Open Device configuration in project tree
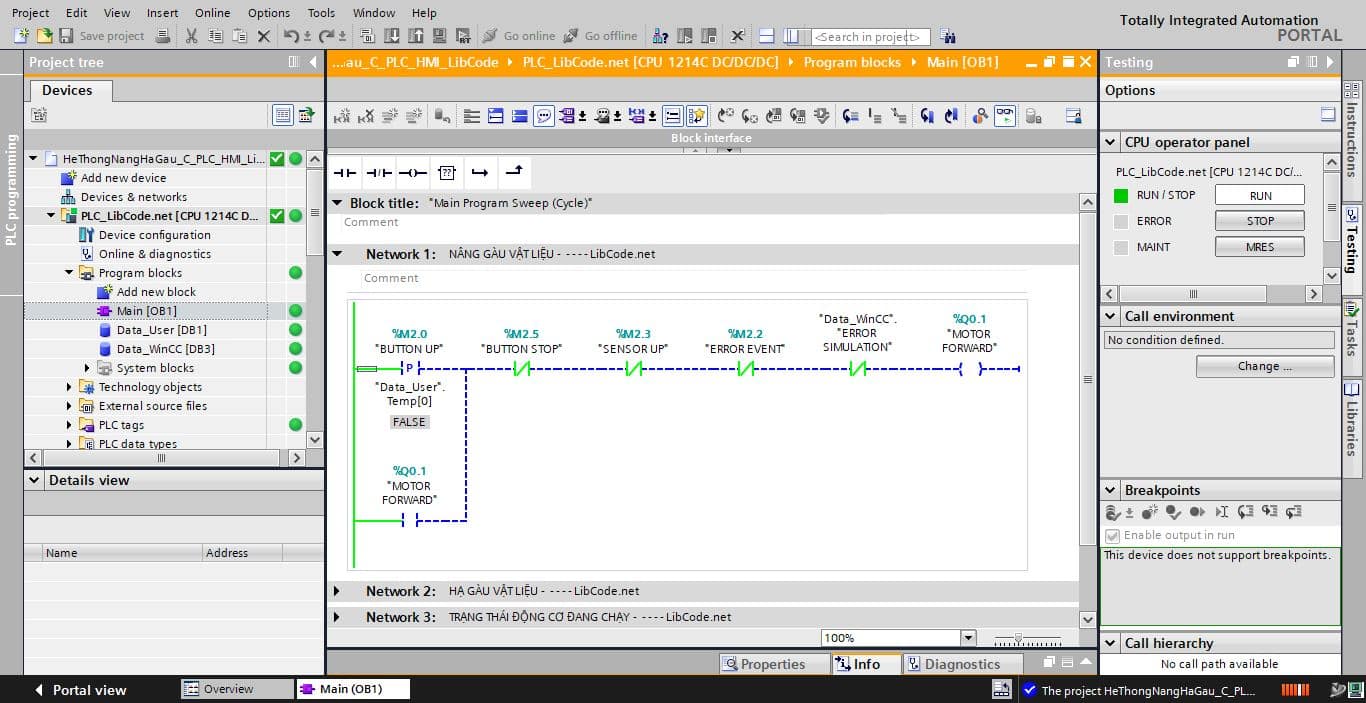Screen dimensions: 1366x703 [x=155, y=235]
